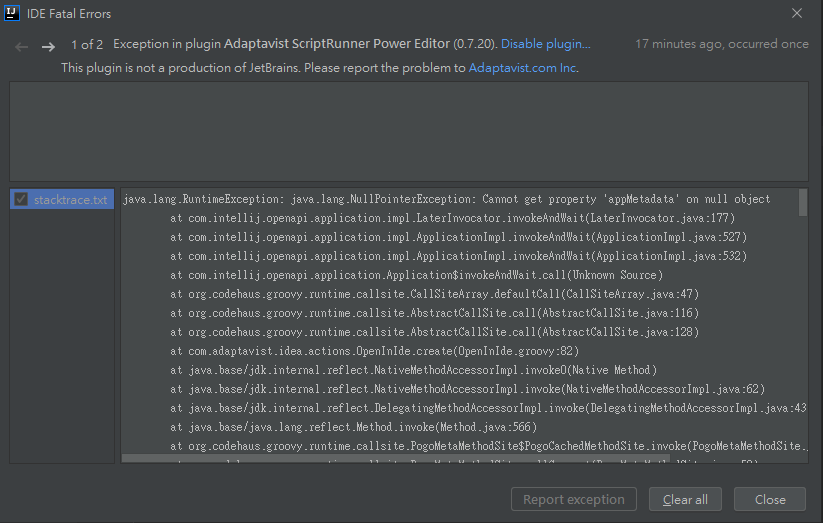Click the LaterInvocator.java:177 stack line

coord(452,218)
